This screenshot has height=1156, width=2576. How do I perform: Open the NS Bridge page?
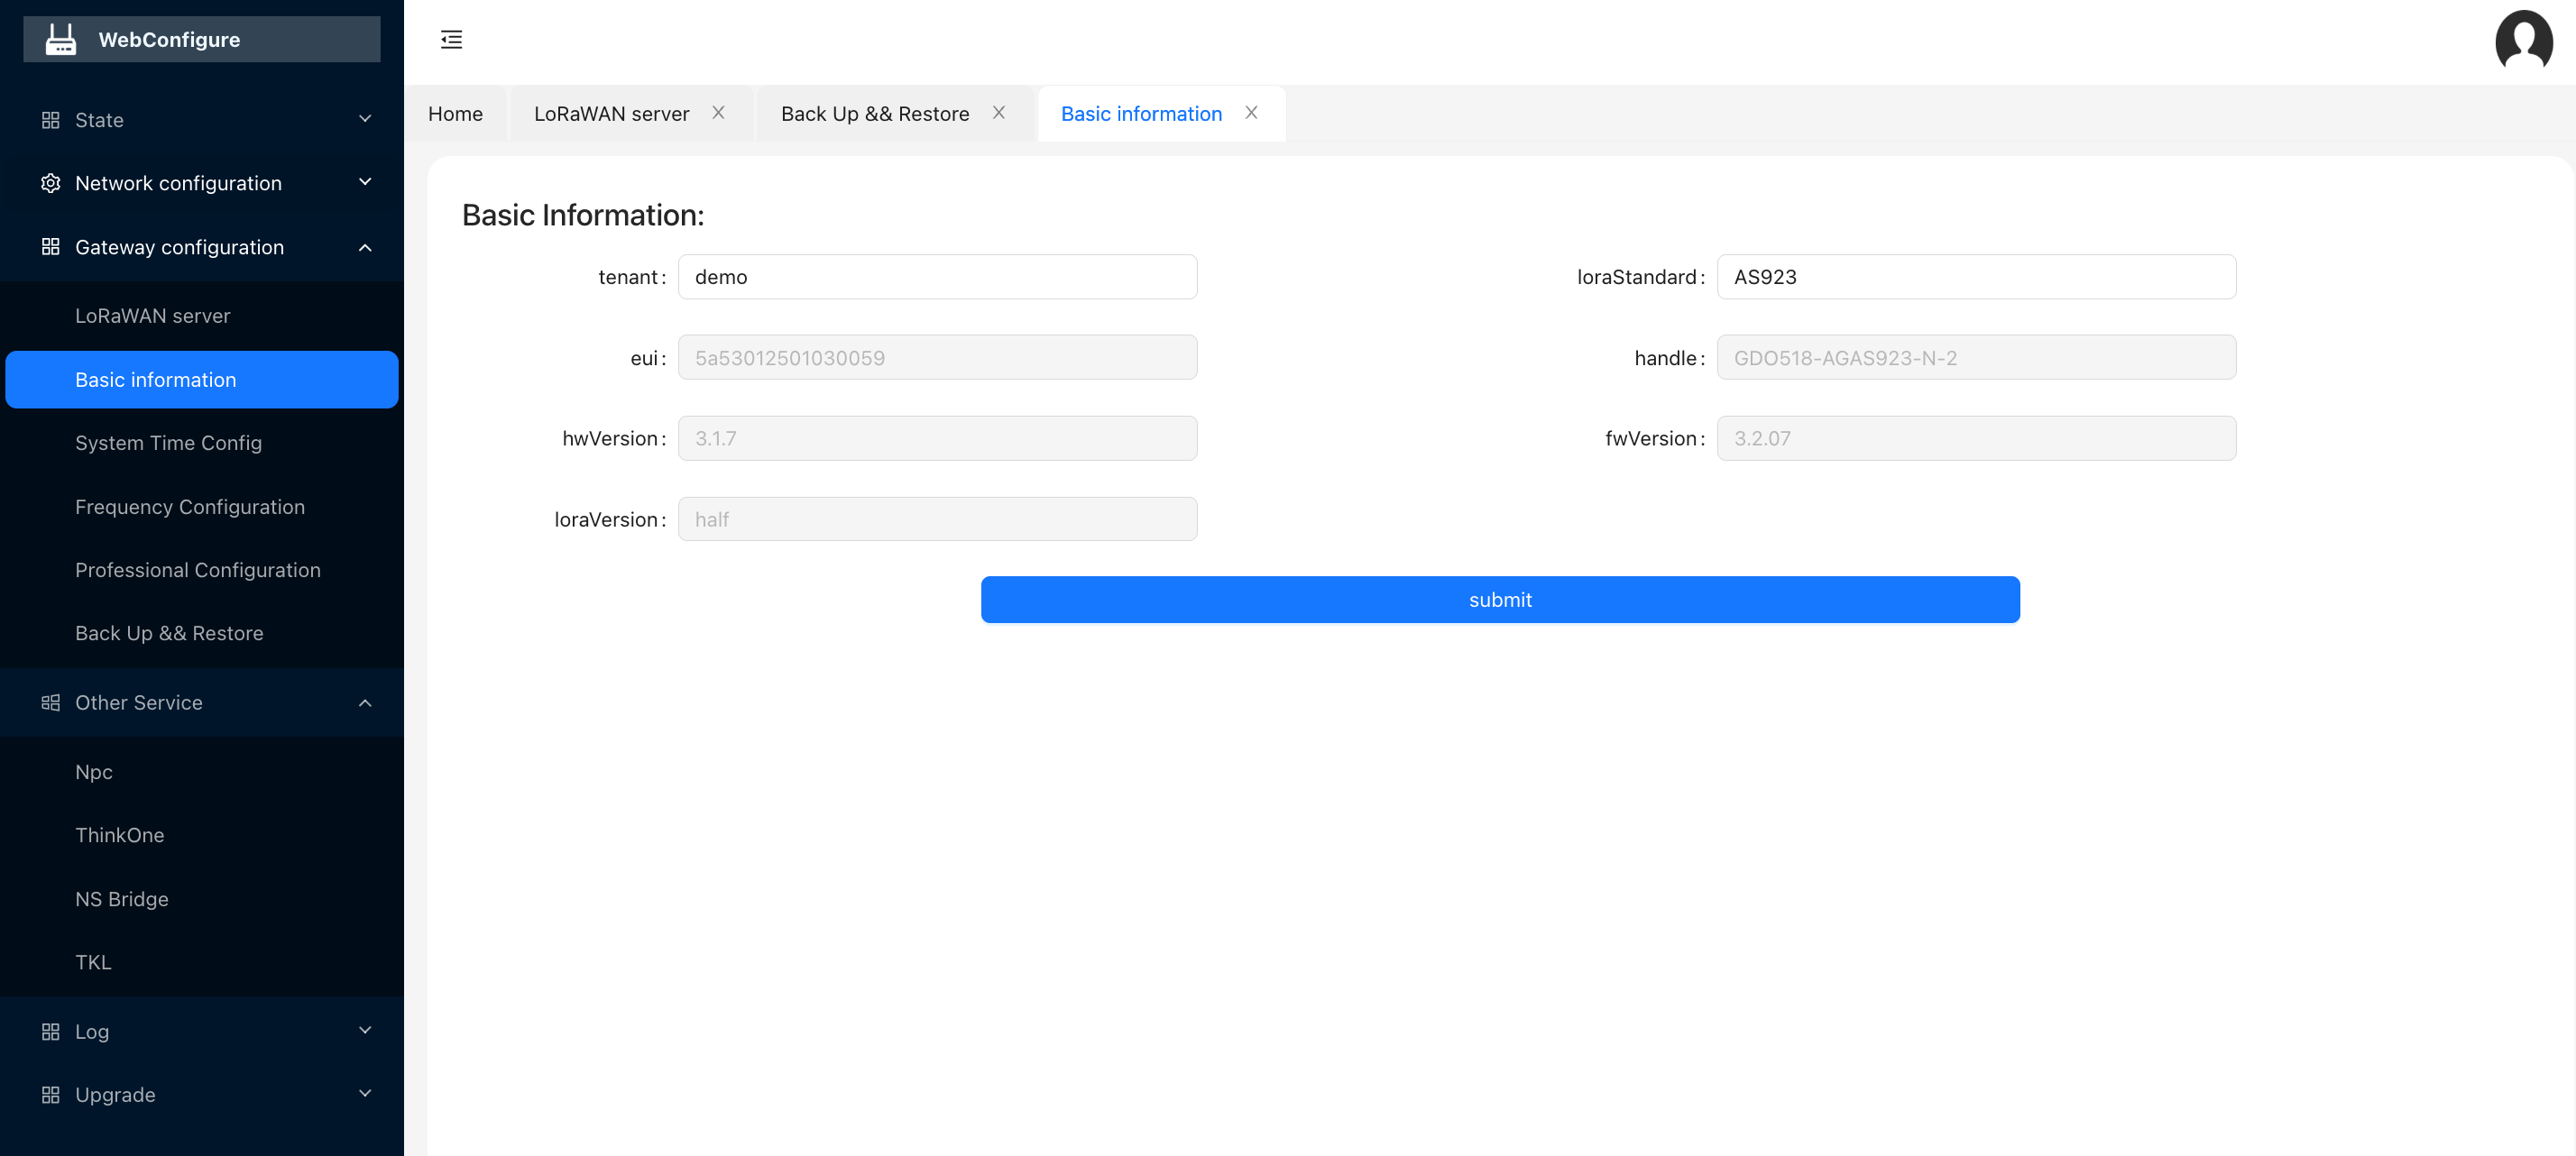point(202,899)
